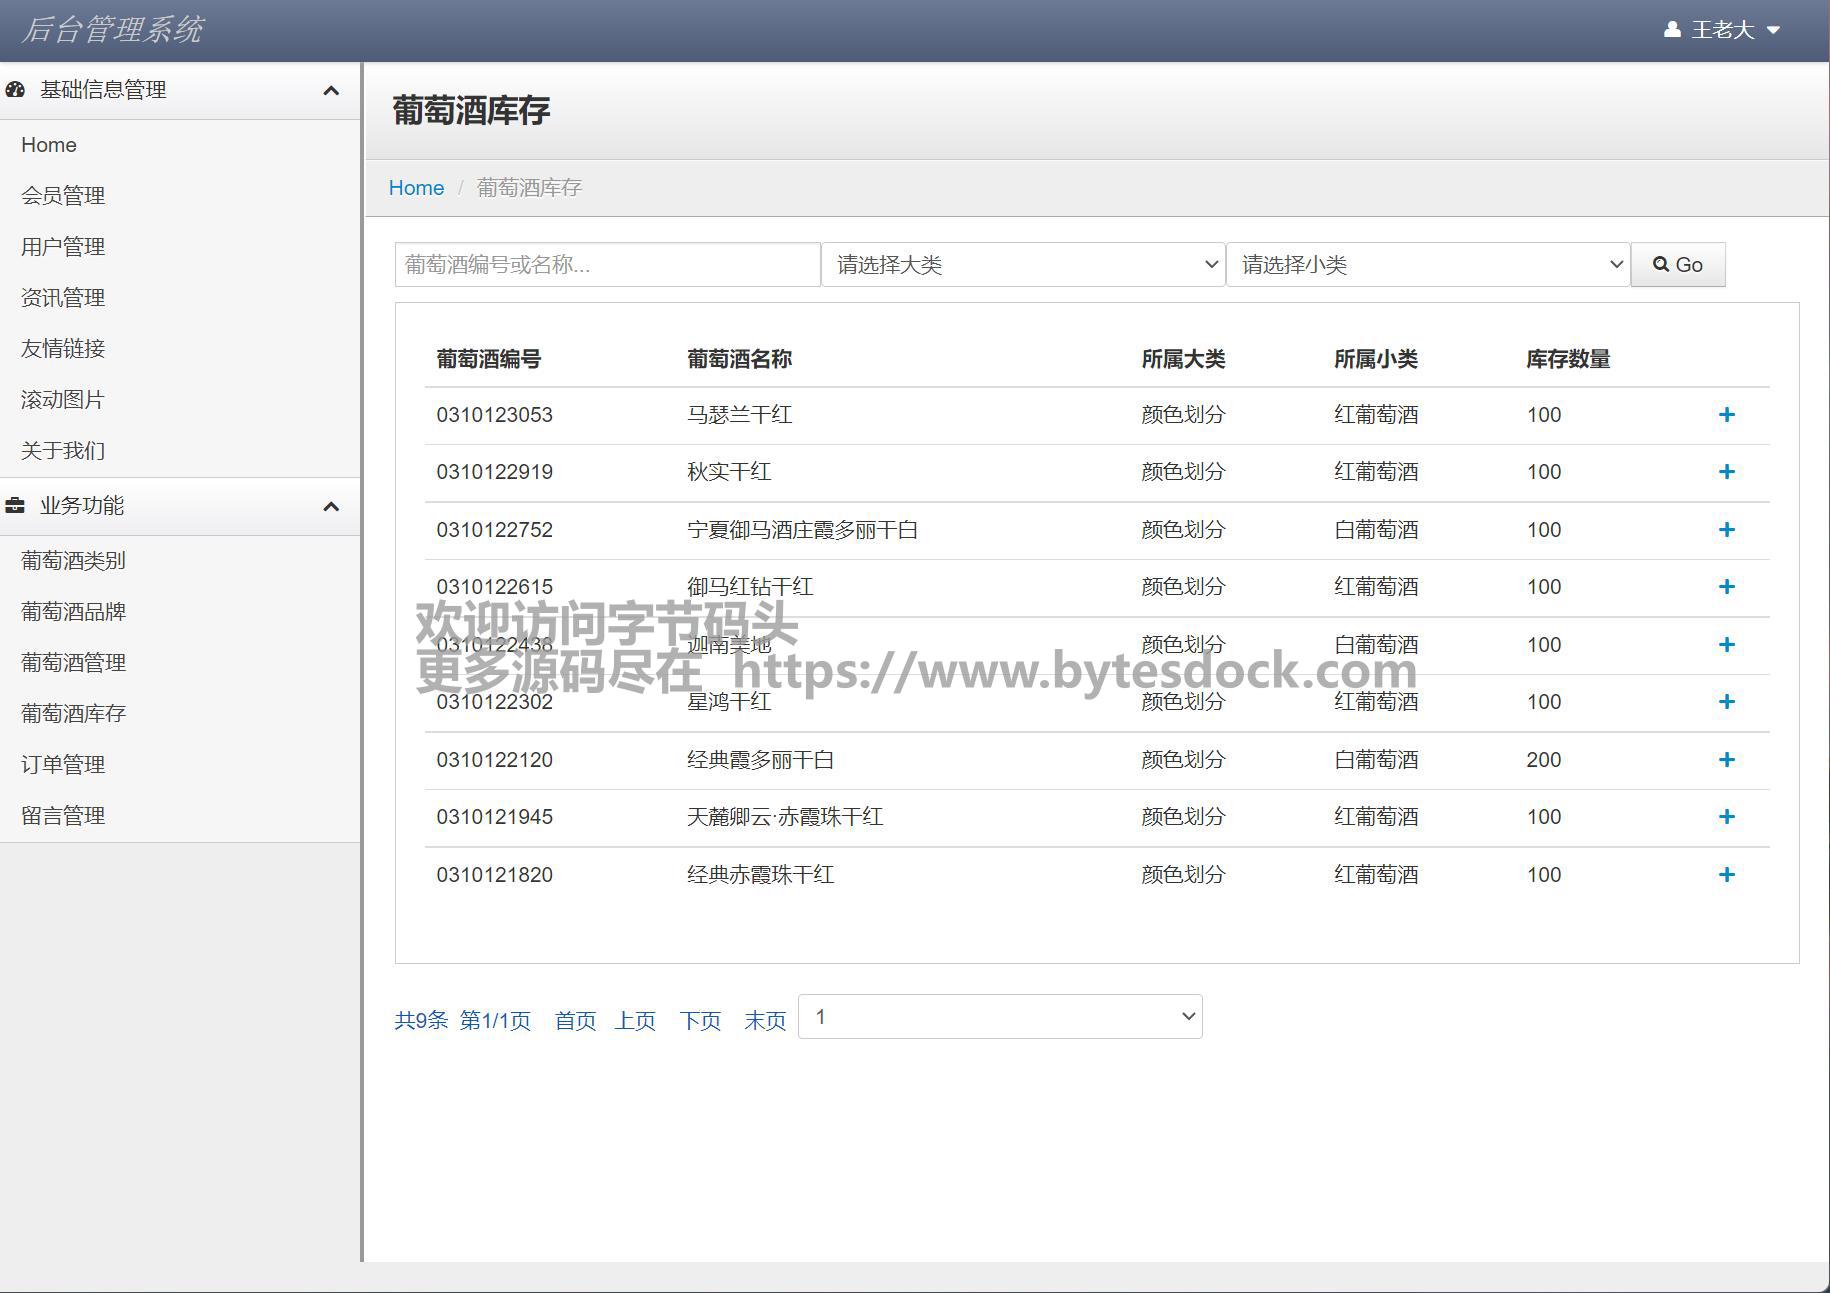Open the 请选择小类 subcategory dropdown
The image size is (1830, 1293).
tap(1428, 265)
